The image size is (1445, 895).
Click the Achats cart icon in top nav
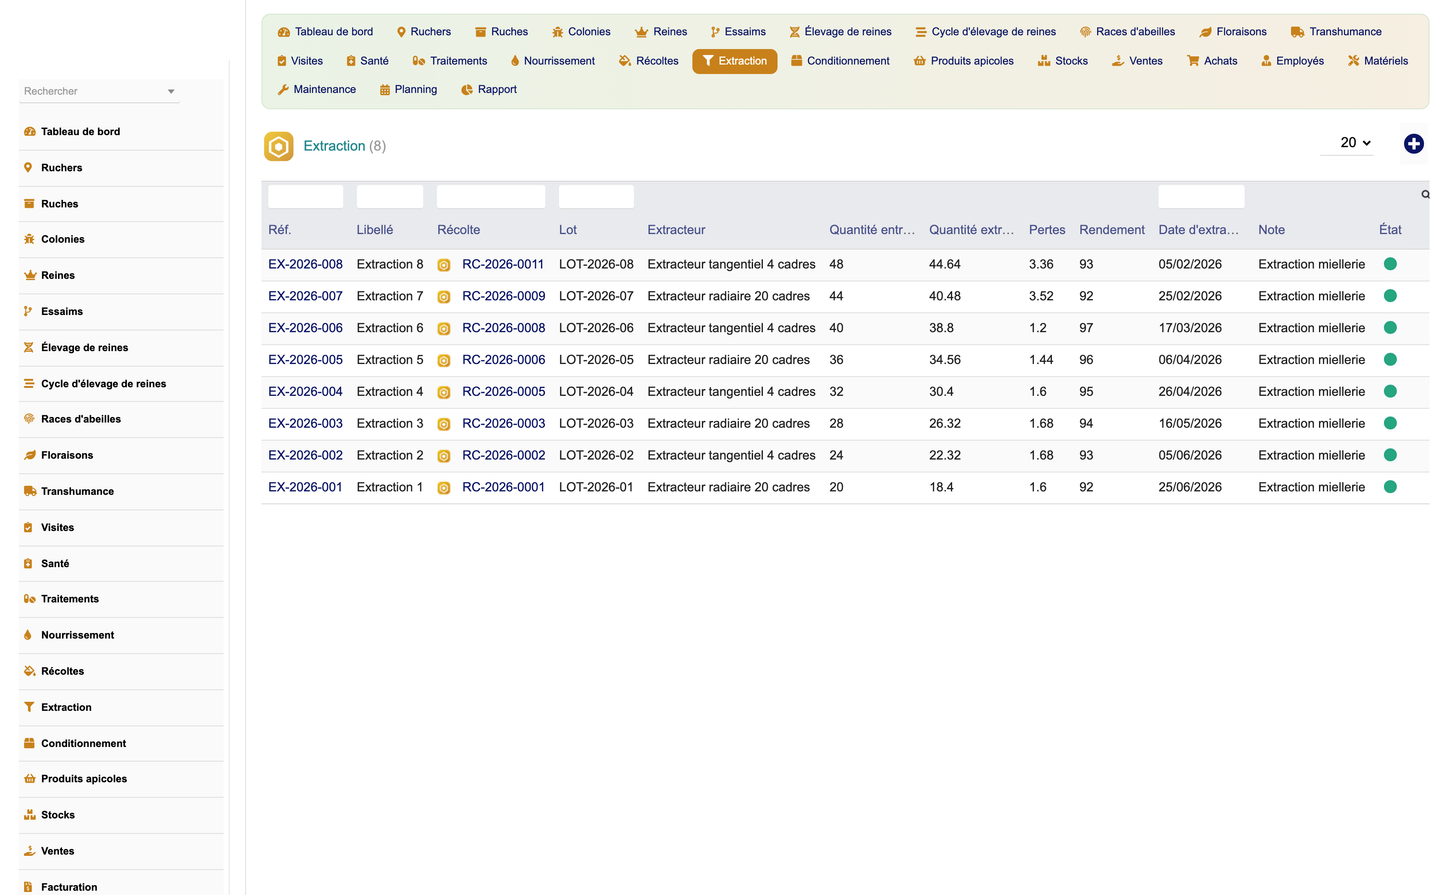click(1193, 61)
